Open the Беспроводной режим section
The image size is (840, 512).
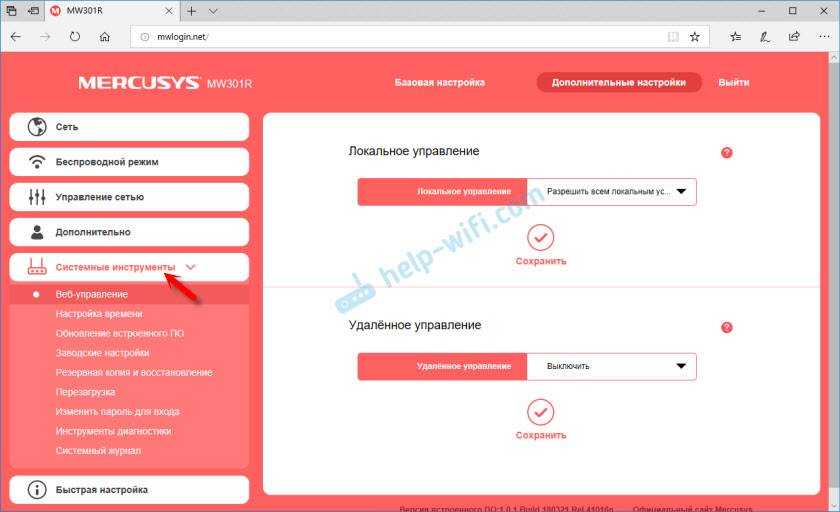coord(129,162)
